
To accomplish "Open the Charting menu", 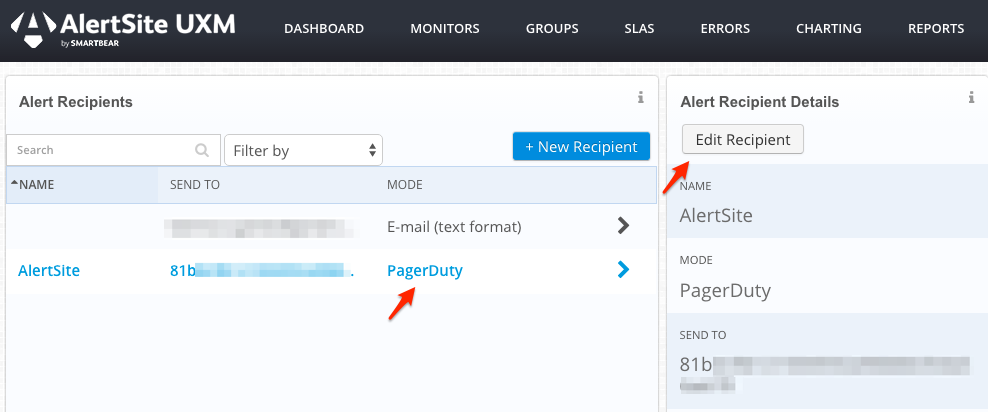I will click(829, 29).
